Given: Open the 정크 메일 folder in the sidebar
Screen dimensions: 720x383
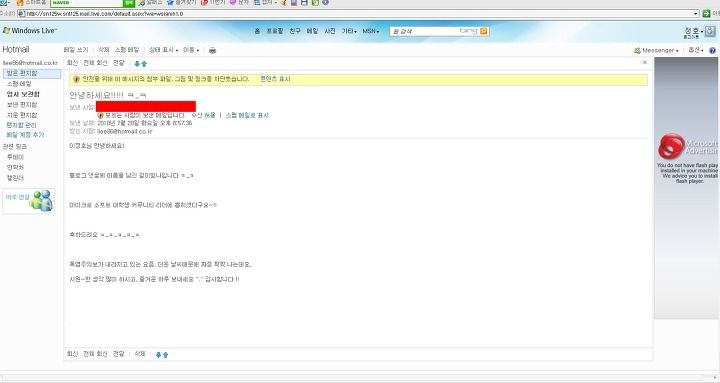Looking at the screenshot, I should [19, 84].
